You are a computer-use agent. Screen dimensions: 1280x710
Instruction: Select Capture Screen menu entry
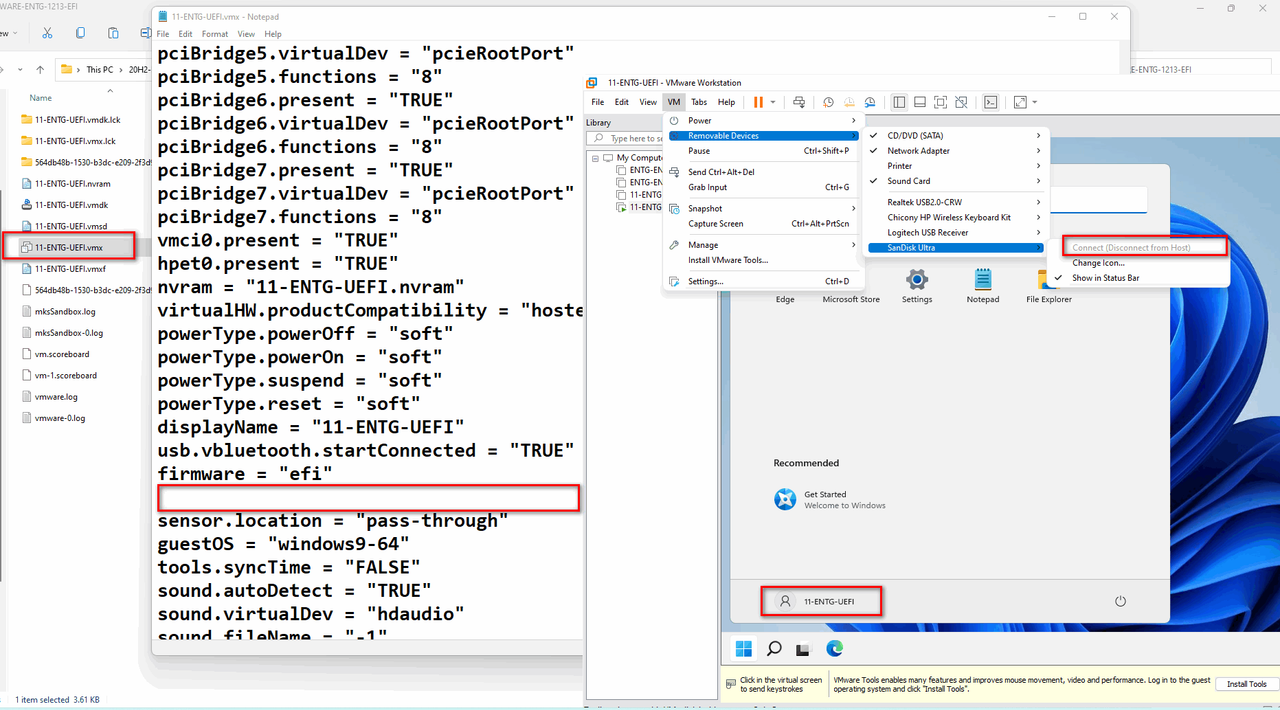(762, 224)
